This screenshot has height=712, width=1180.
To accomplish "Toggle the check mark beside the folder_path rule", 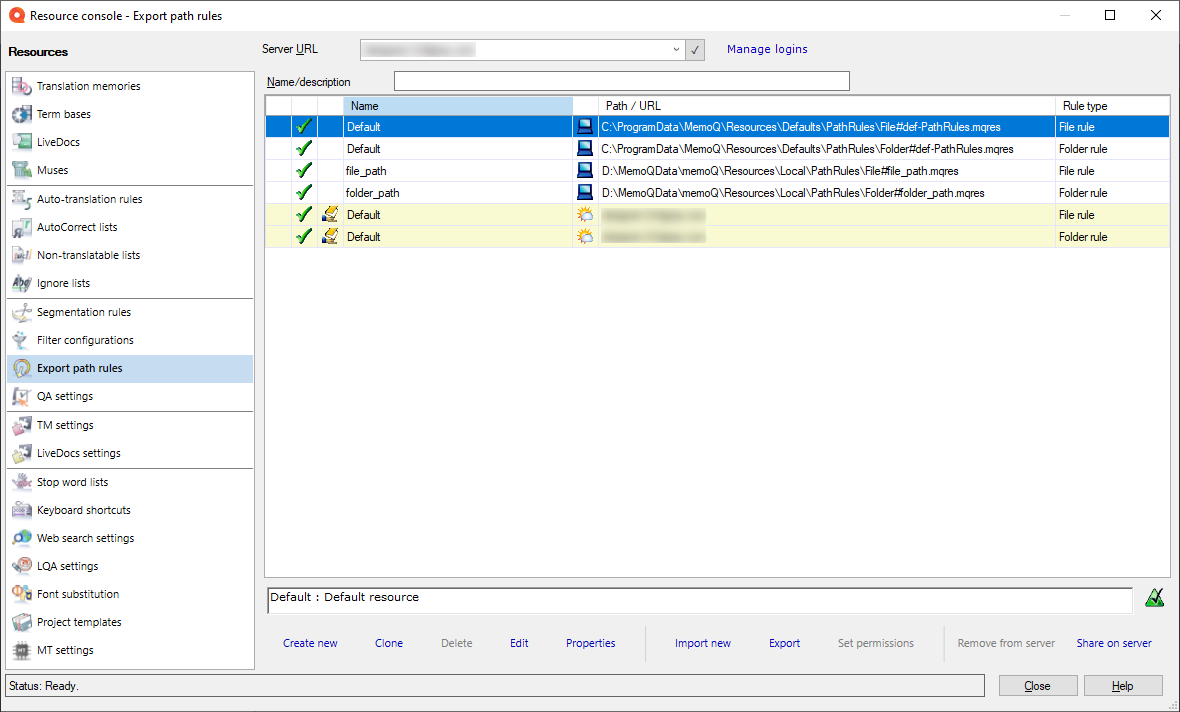I will pyautogui.click(x=304, y=192).
